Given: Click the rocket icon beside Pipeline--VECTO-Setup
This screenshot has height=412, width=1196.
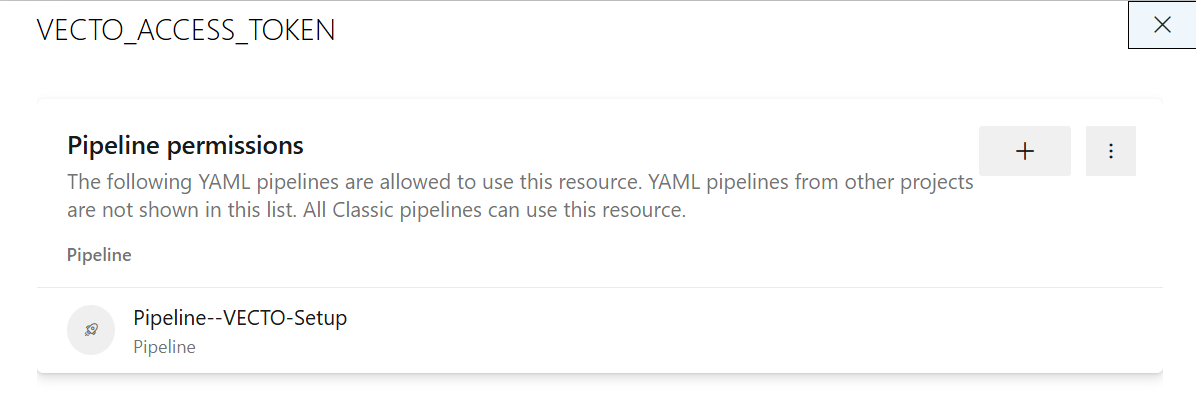Looking at the screenshot, I should click(91, 330).
